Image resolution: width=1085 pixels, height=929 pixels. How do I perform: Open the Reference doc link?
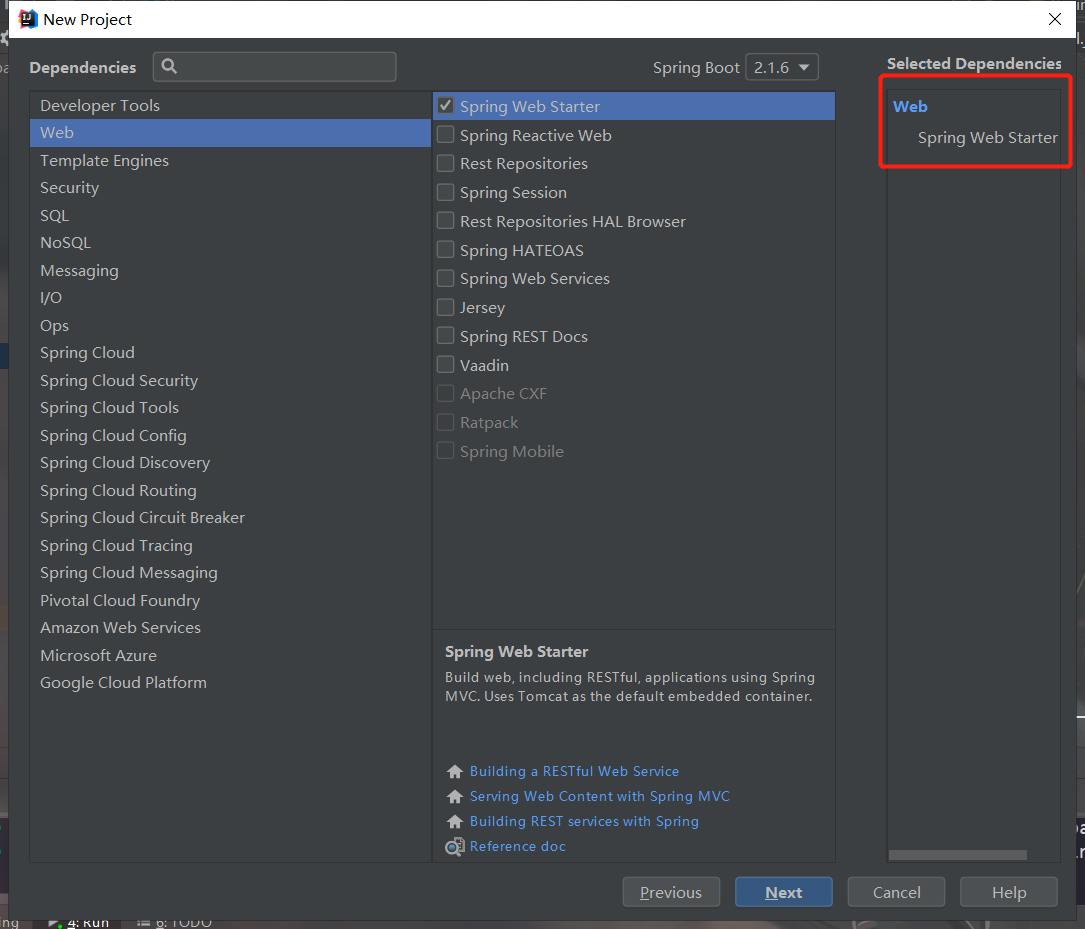pos(518,846)
